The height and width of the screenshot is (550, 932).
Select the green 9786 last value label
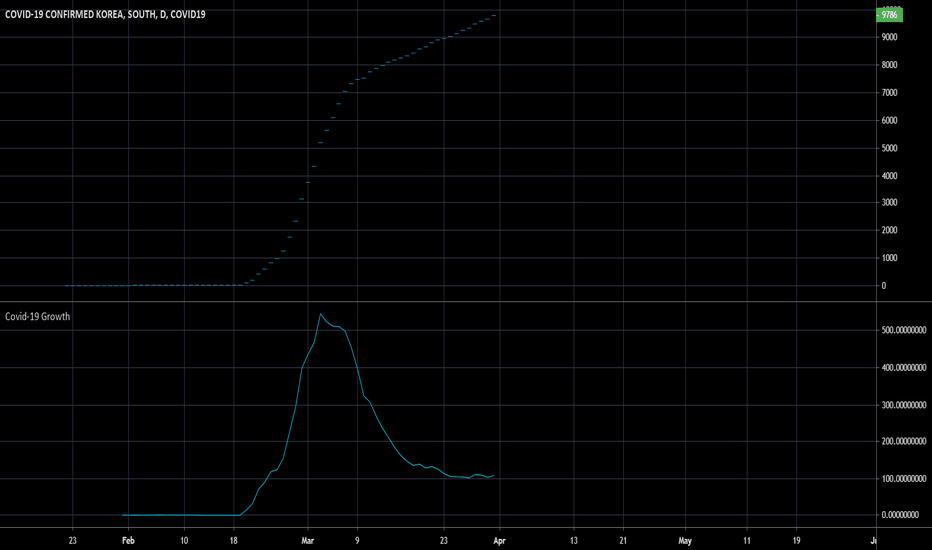coord(889,15)
